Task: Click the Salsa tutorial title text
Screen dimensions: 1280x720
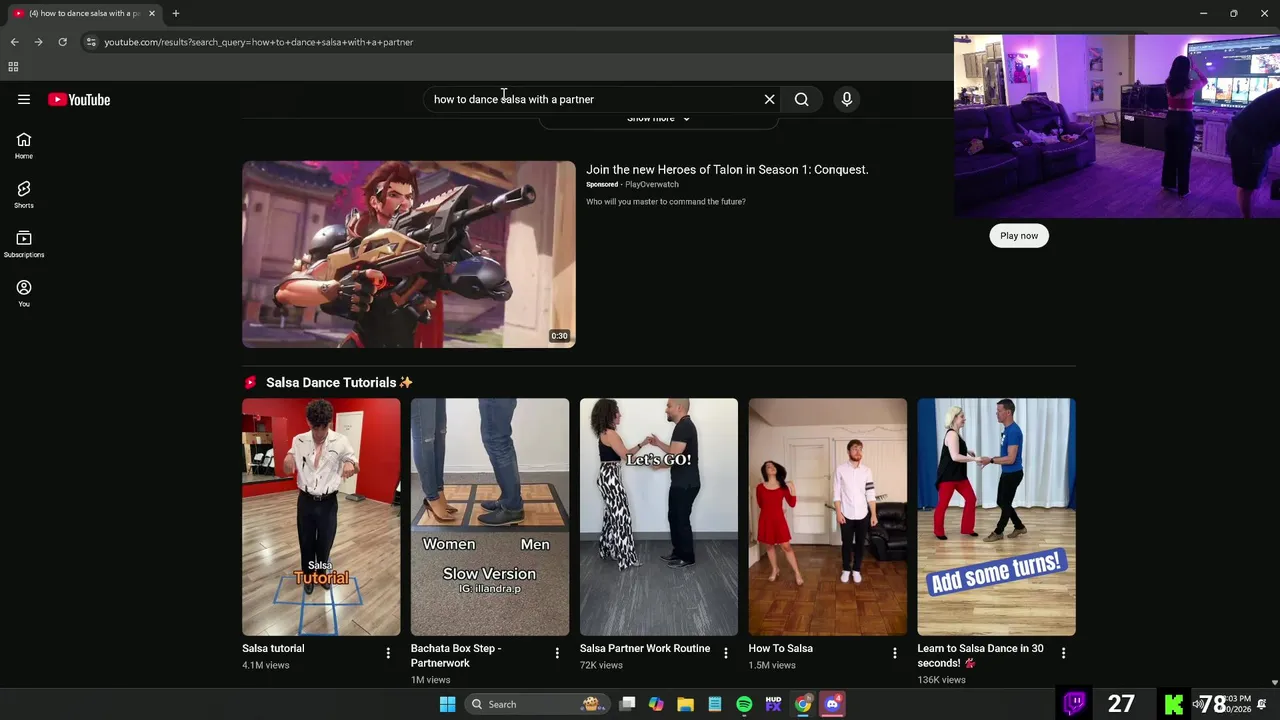Action: point(273,649)
